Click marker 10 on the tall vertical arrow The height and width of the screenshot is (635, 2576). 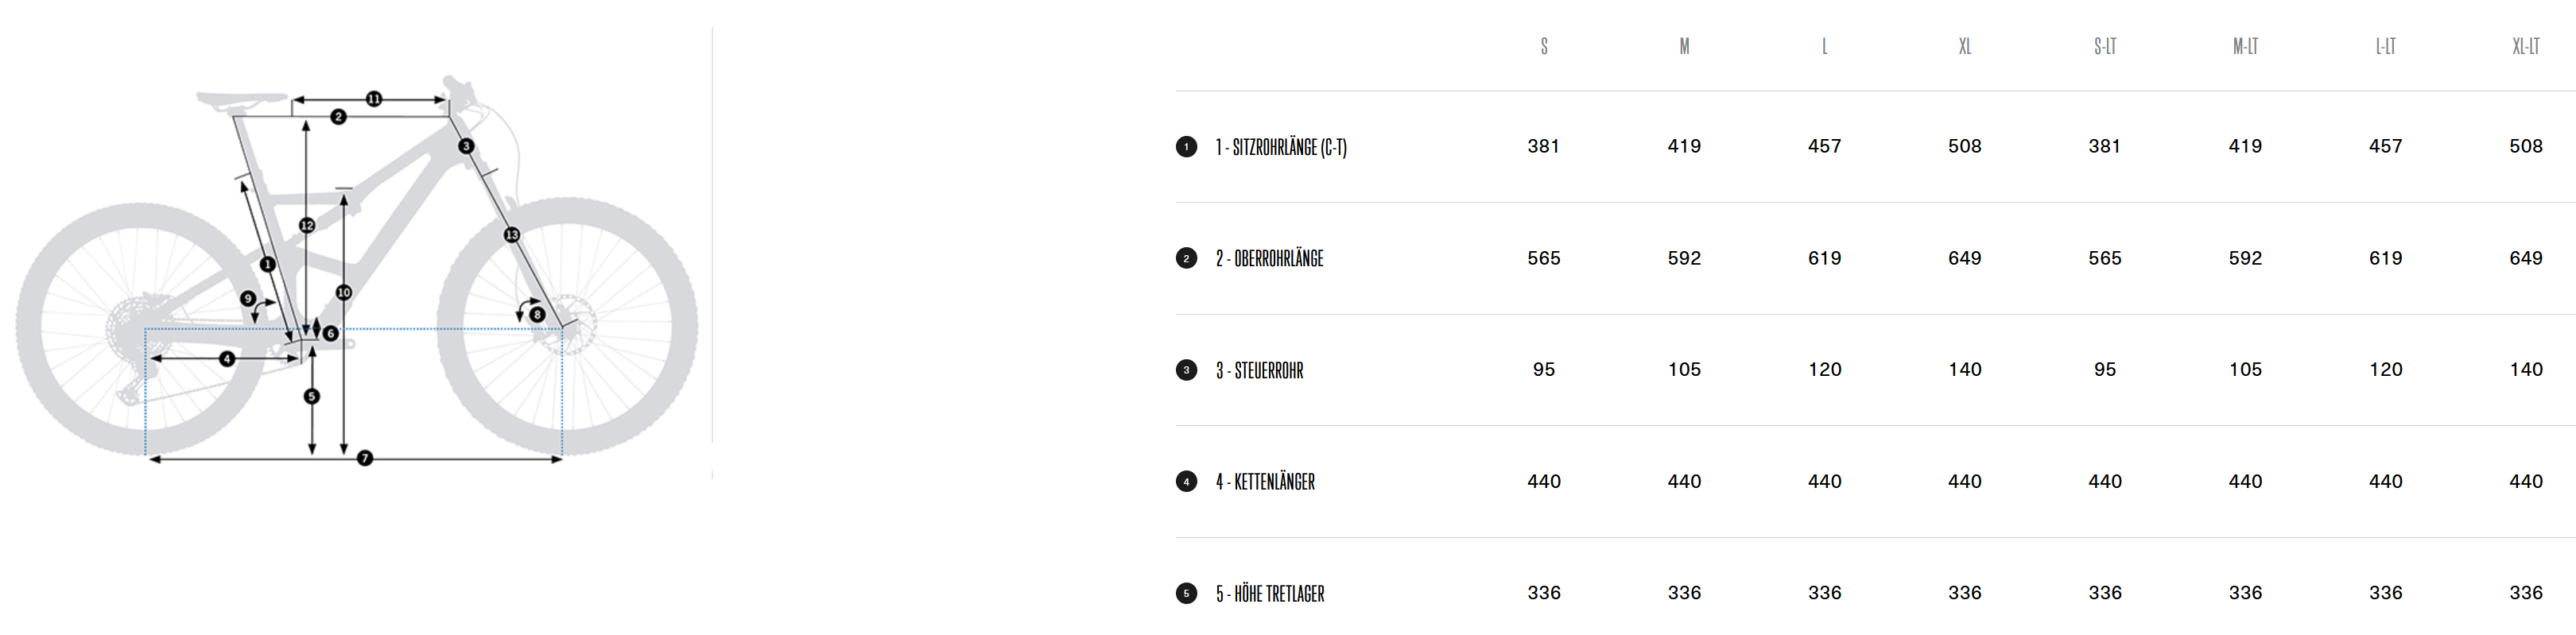pyautogui.click(x=344, y=292)
